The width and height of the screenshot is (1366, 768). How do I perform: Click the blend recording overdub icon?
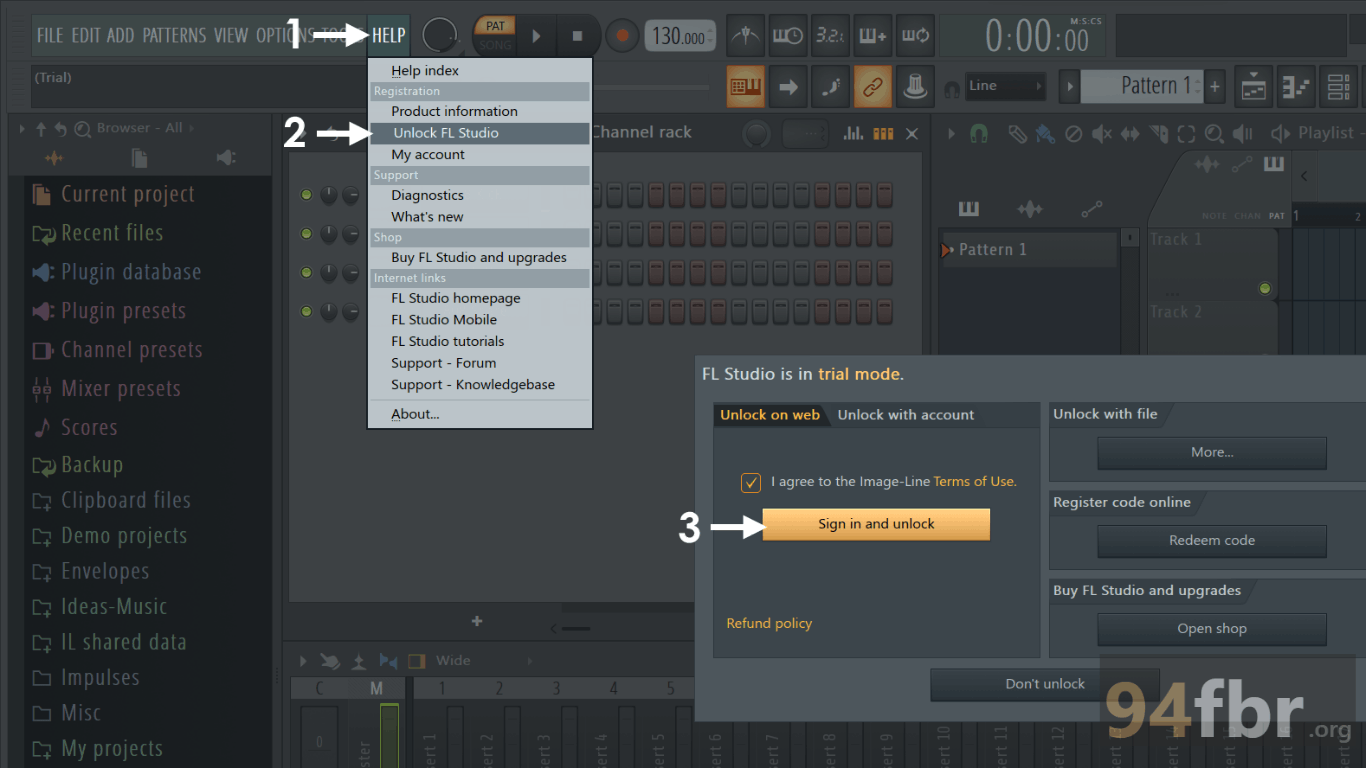872,36
